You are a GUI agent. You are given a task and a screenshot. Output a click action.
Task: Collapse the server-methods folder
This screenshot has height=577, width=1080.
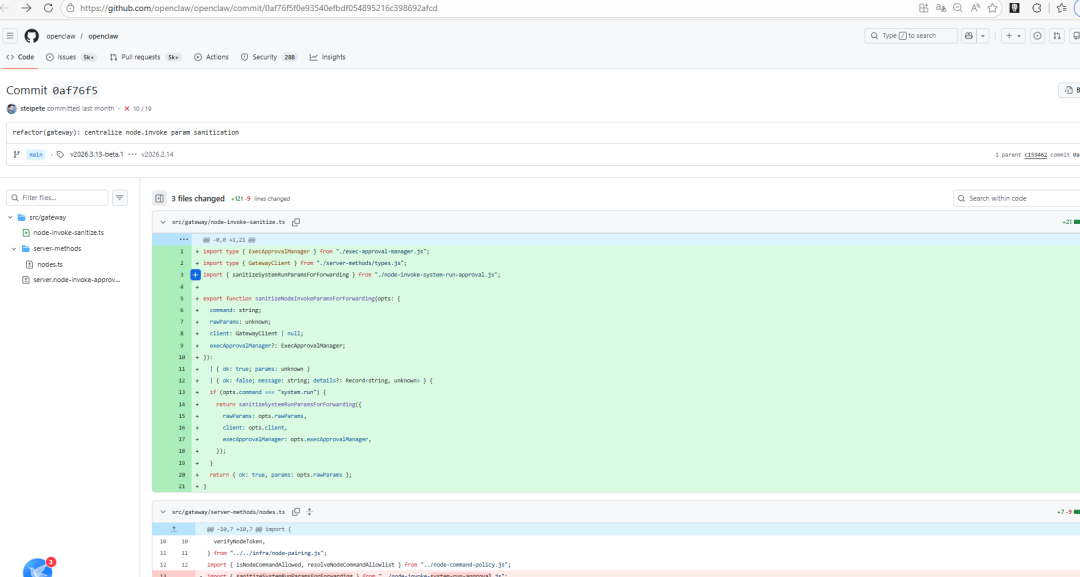14,248
